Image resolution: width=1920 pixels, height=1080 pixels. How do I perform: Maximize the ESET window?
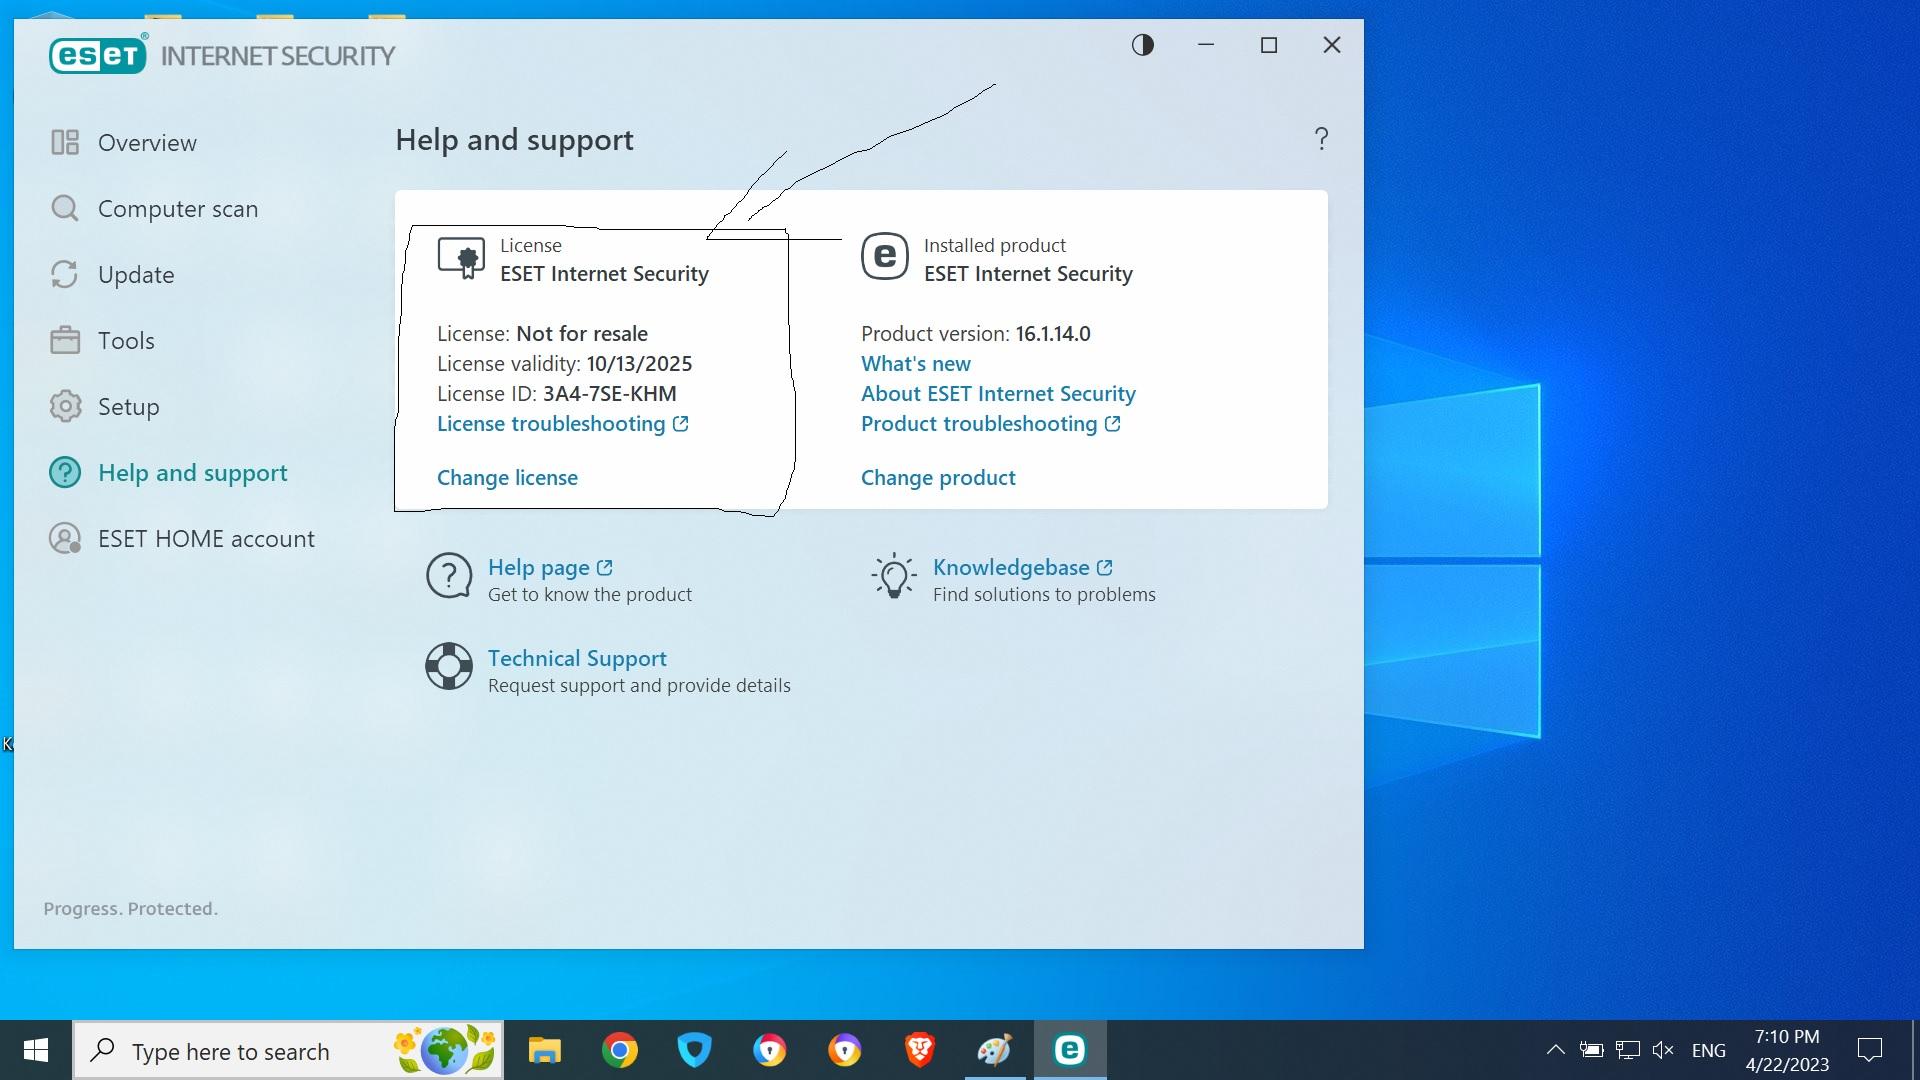click(x=1269, y=45)
